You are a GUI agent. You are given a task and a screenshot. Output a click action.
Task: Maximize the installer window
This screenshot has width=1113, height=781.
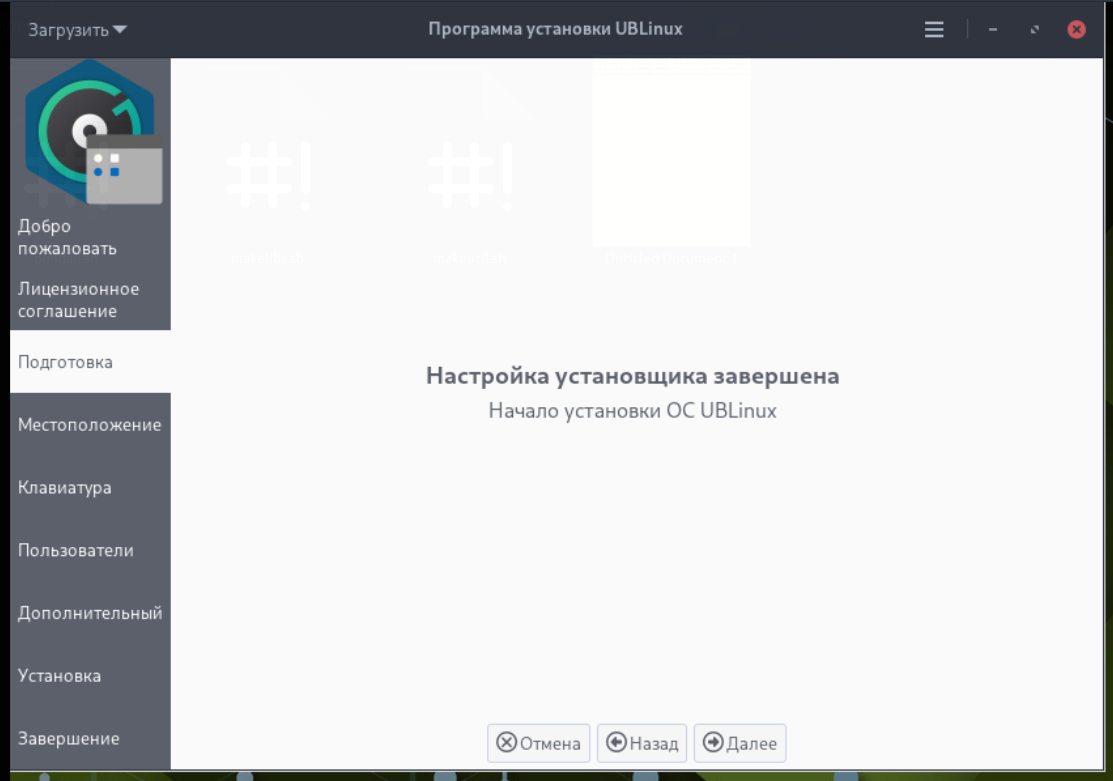pyautogui.click(x=1035, y=29)
